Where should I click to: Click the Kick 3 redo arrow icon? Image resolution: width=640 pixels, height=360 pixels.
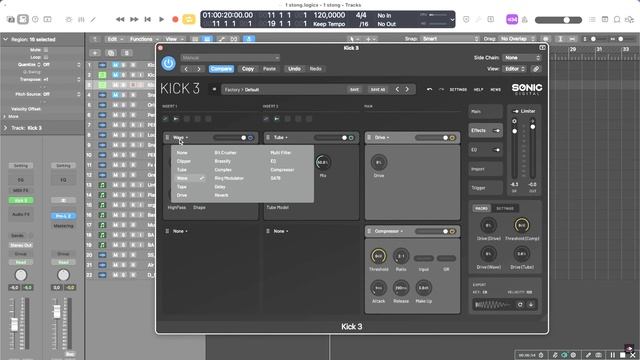[441, 89]
